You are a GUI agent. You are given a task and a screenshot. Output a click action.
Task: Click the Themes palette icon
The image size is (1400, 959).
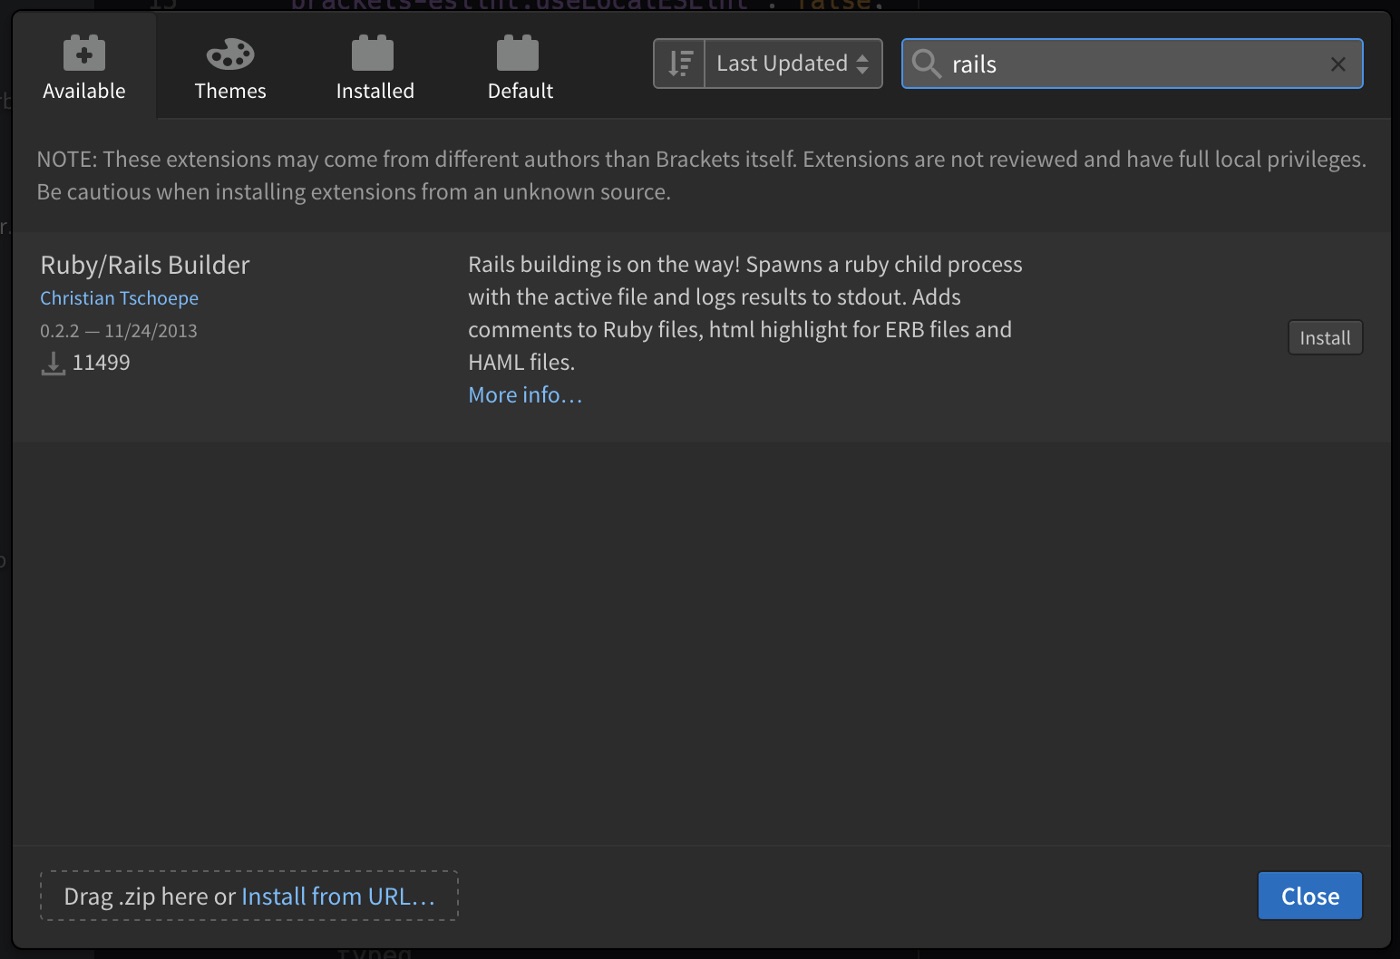230,54
